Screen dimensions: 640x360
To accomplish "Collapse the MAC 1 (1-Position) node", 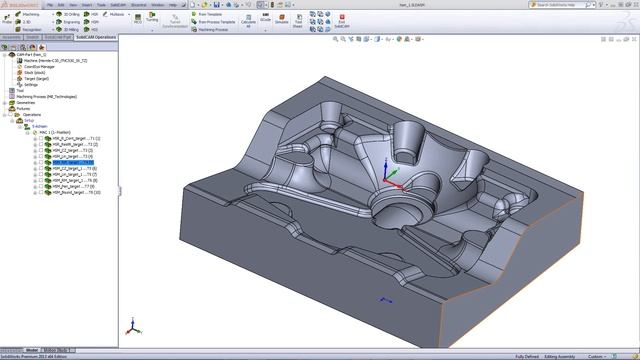I will tap(27, 133).
